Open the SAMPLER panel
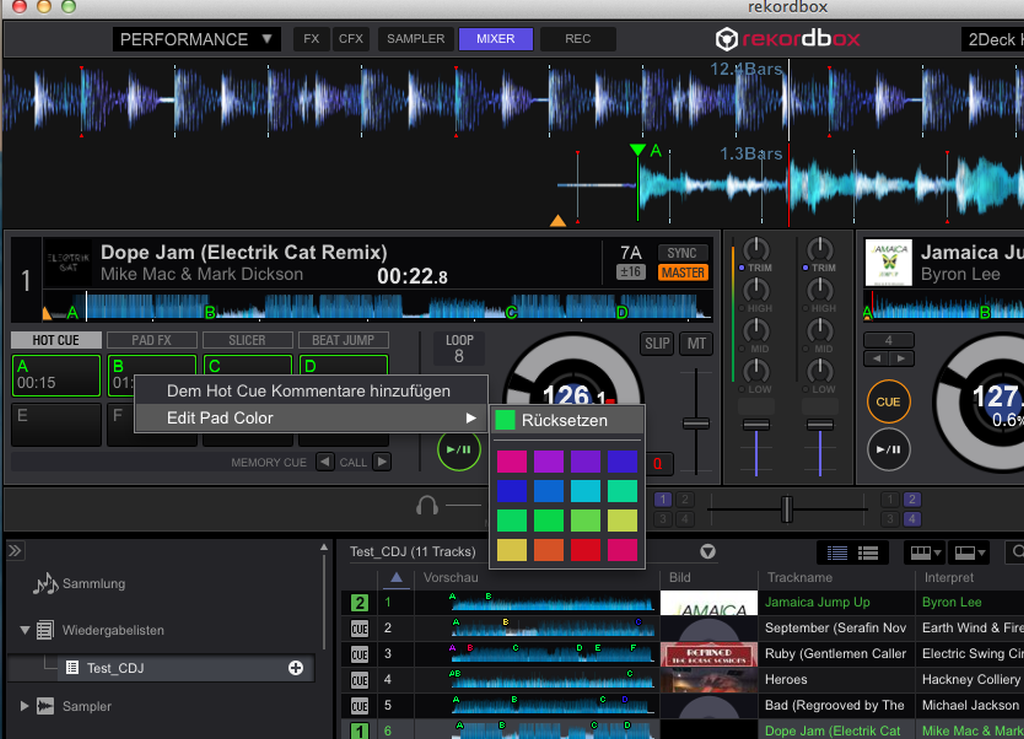This screenshot has height=739, width=1024. click(x=414, y=39)
